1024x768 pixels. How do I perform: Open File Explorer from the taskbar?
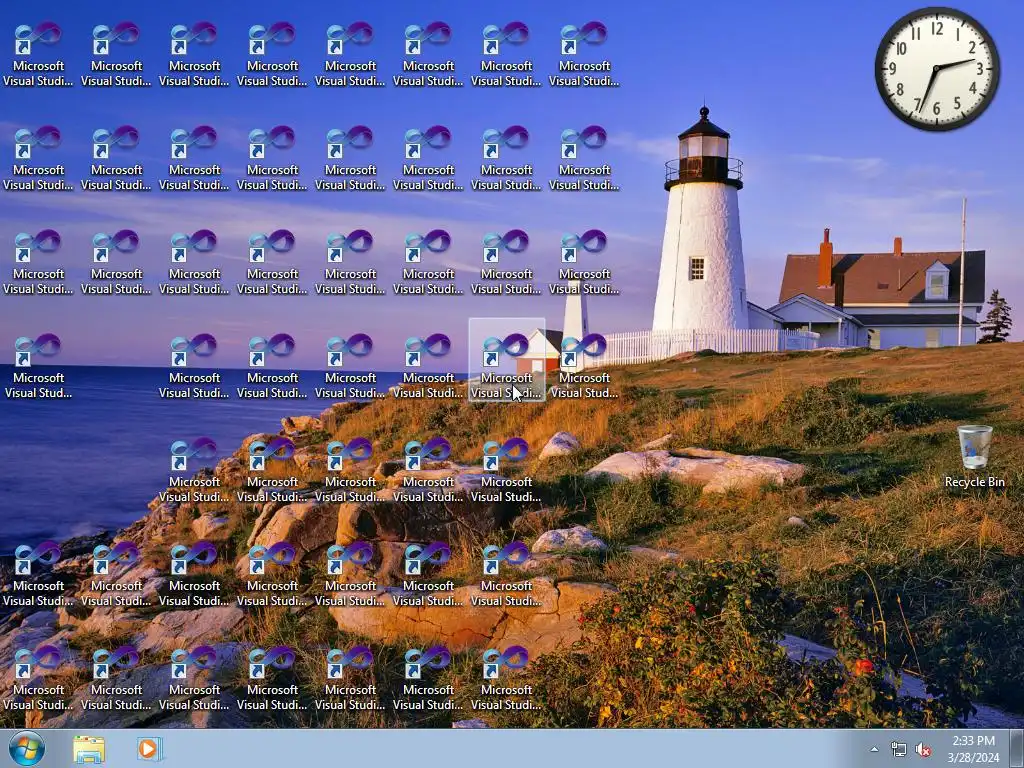(x=89, y=749)
